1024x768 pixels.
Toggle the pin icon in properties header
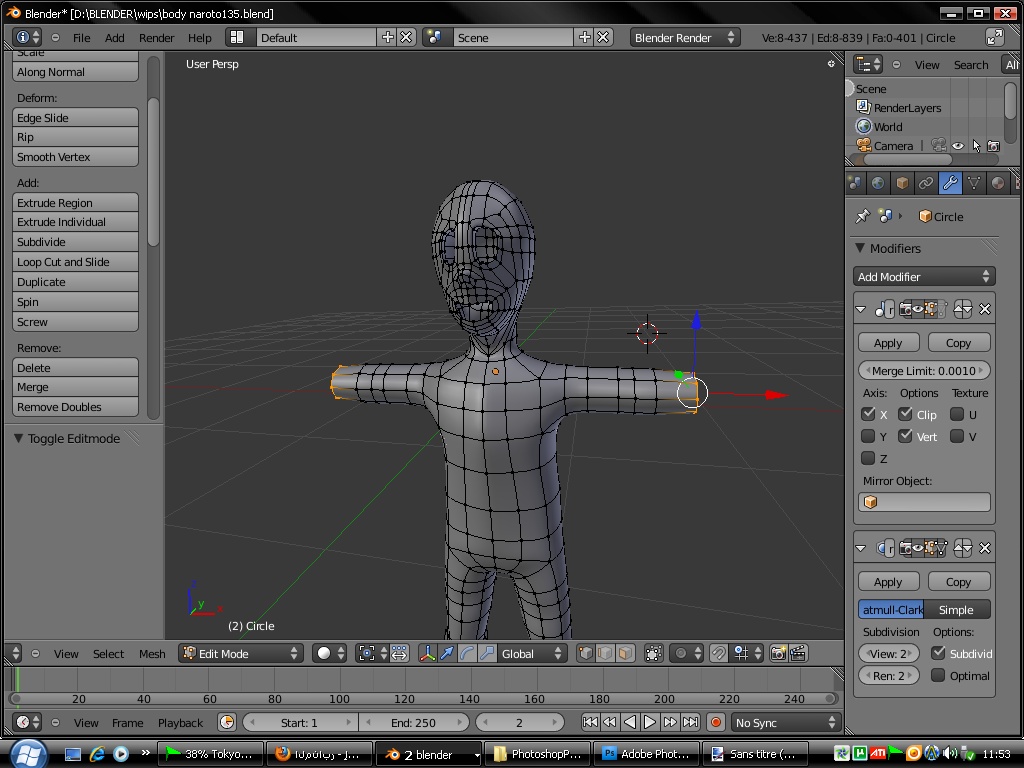pyautogui.click(x=863, y=216)
